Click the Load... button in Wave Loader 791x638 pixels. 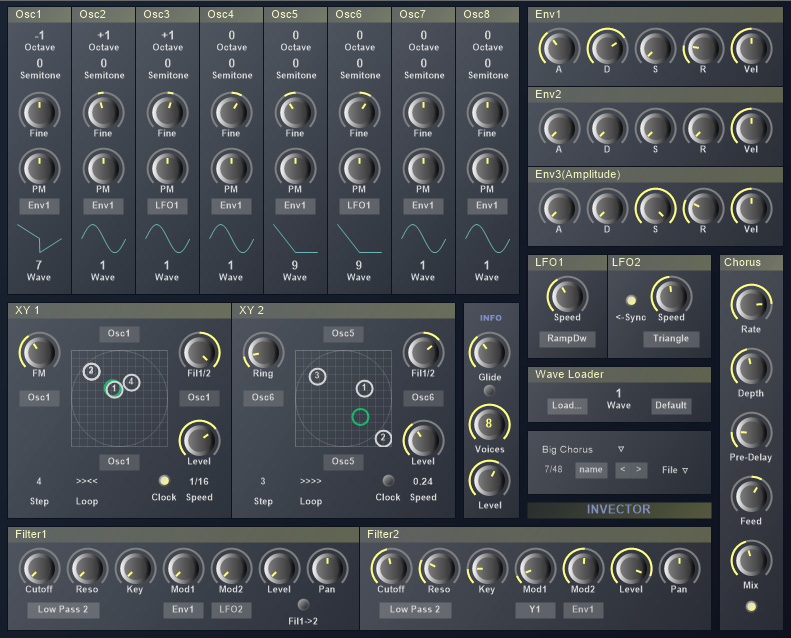567,405
